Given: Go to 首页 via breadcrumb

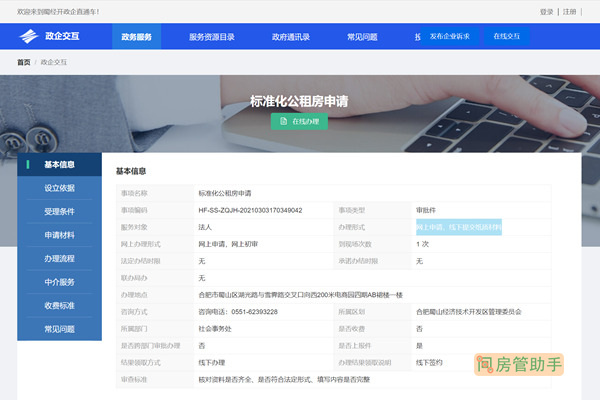Looking at the screenshot, I should [x=24, y=62].
